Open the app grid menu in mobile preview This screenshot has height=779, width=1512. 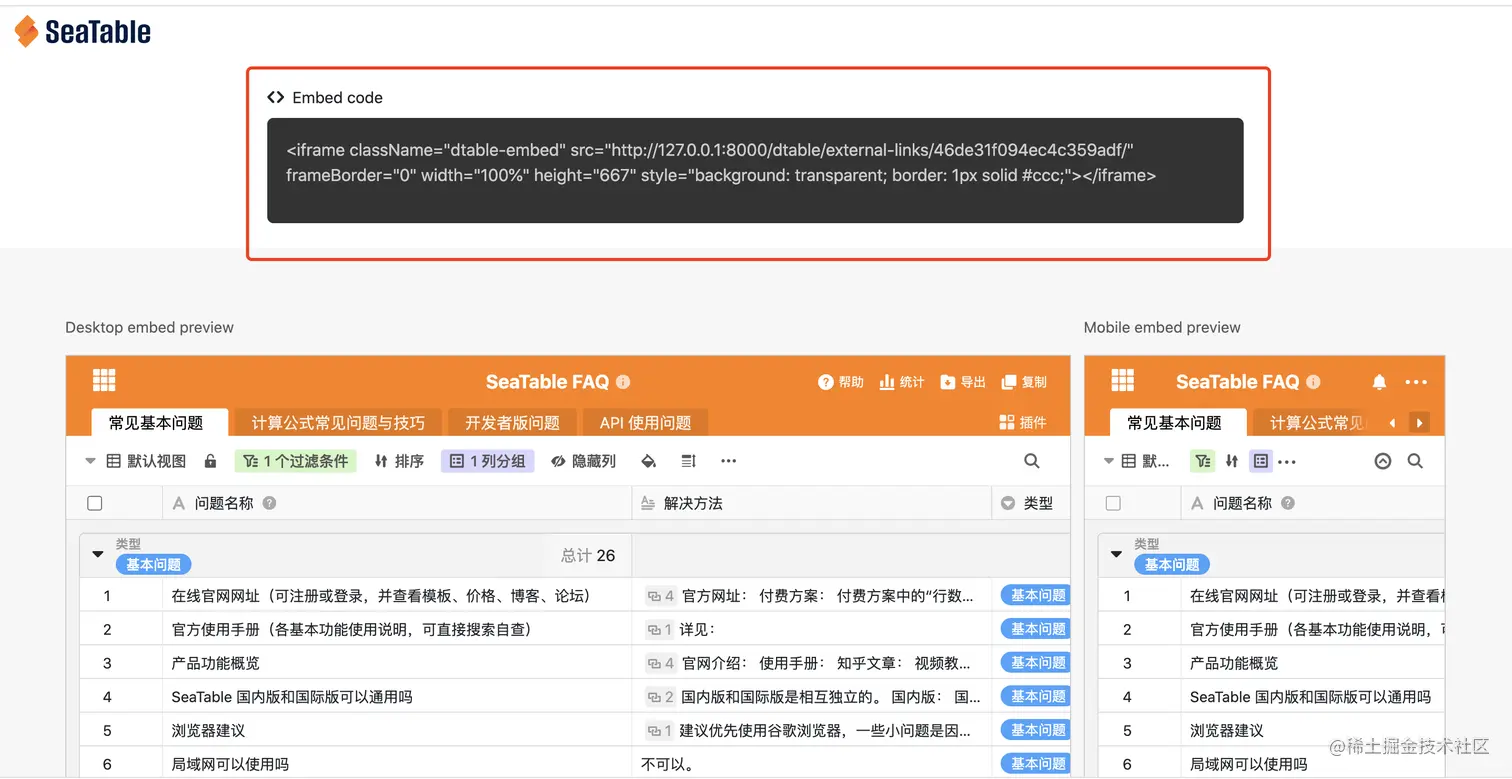coord(1123,381)
